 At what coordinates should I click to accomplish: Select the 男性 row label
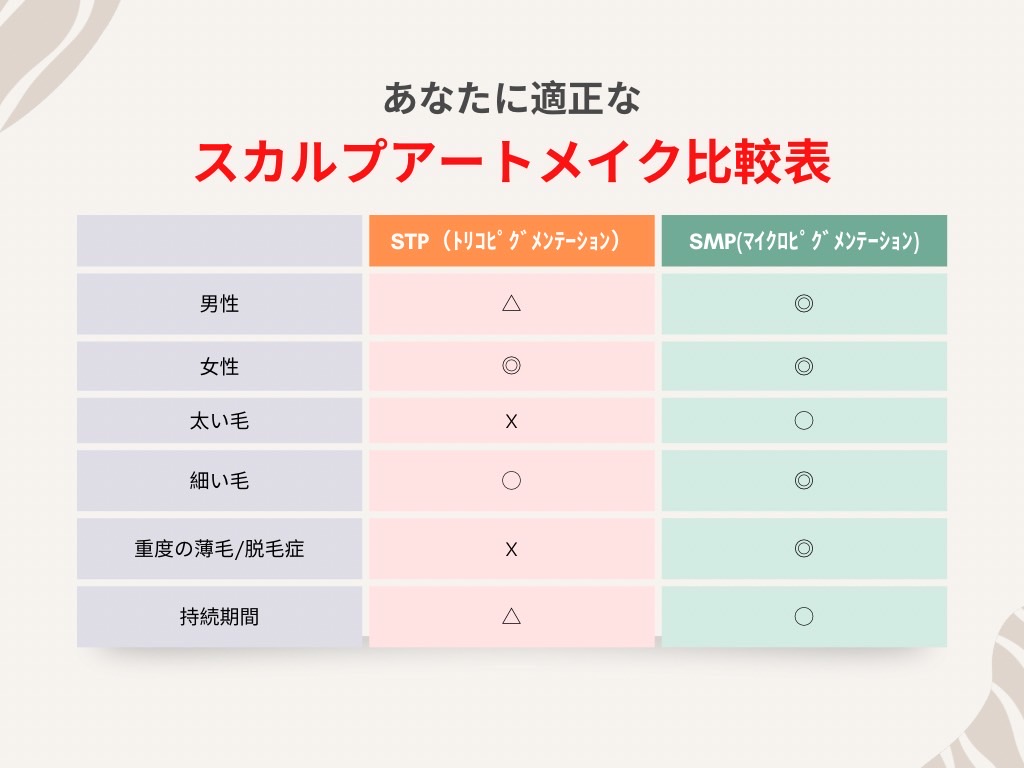pyautogui.click(x=219, y=304)
